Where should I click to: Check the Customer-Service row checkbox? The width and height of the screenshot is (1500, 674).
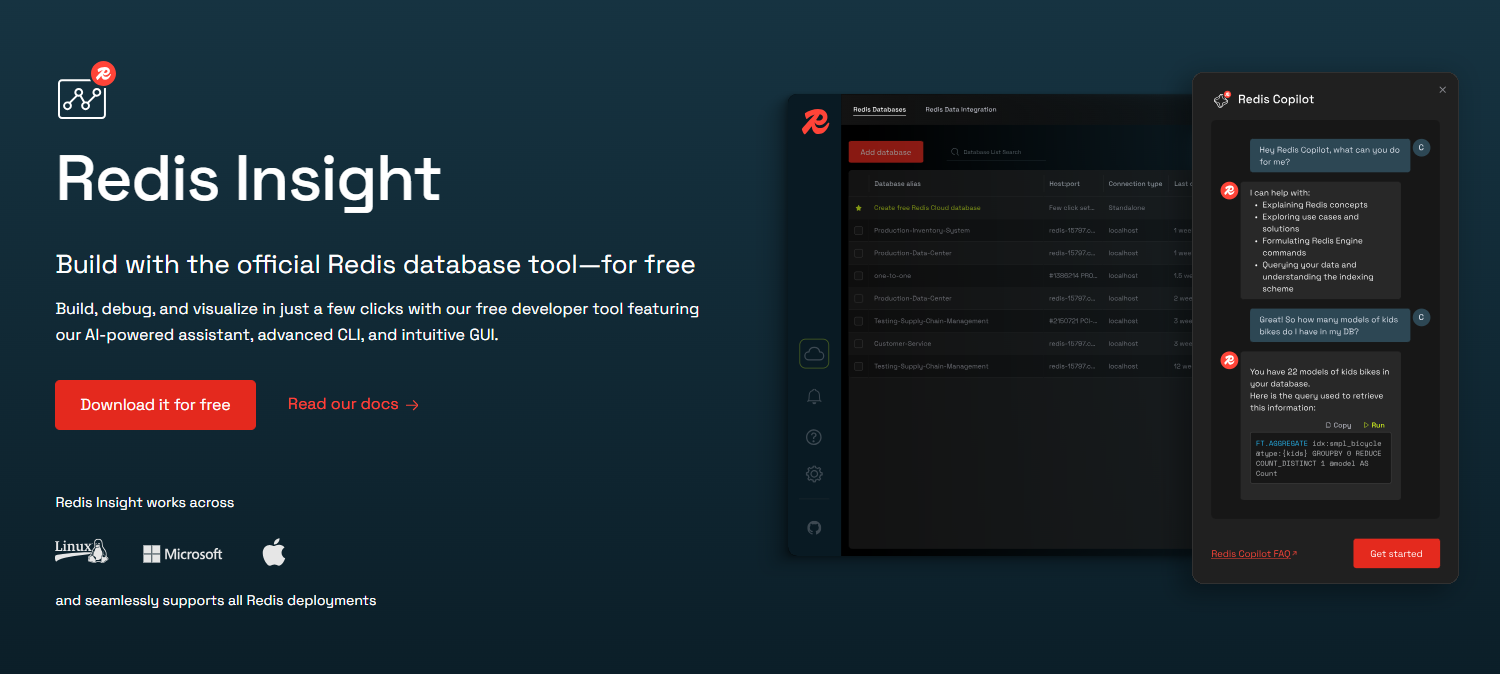pos(858,344)
